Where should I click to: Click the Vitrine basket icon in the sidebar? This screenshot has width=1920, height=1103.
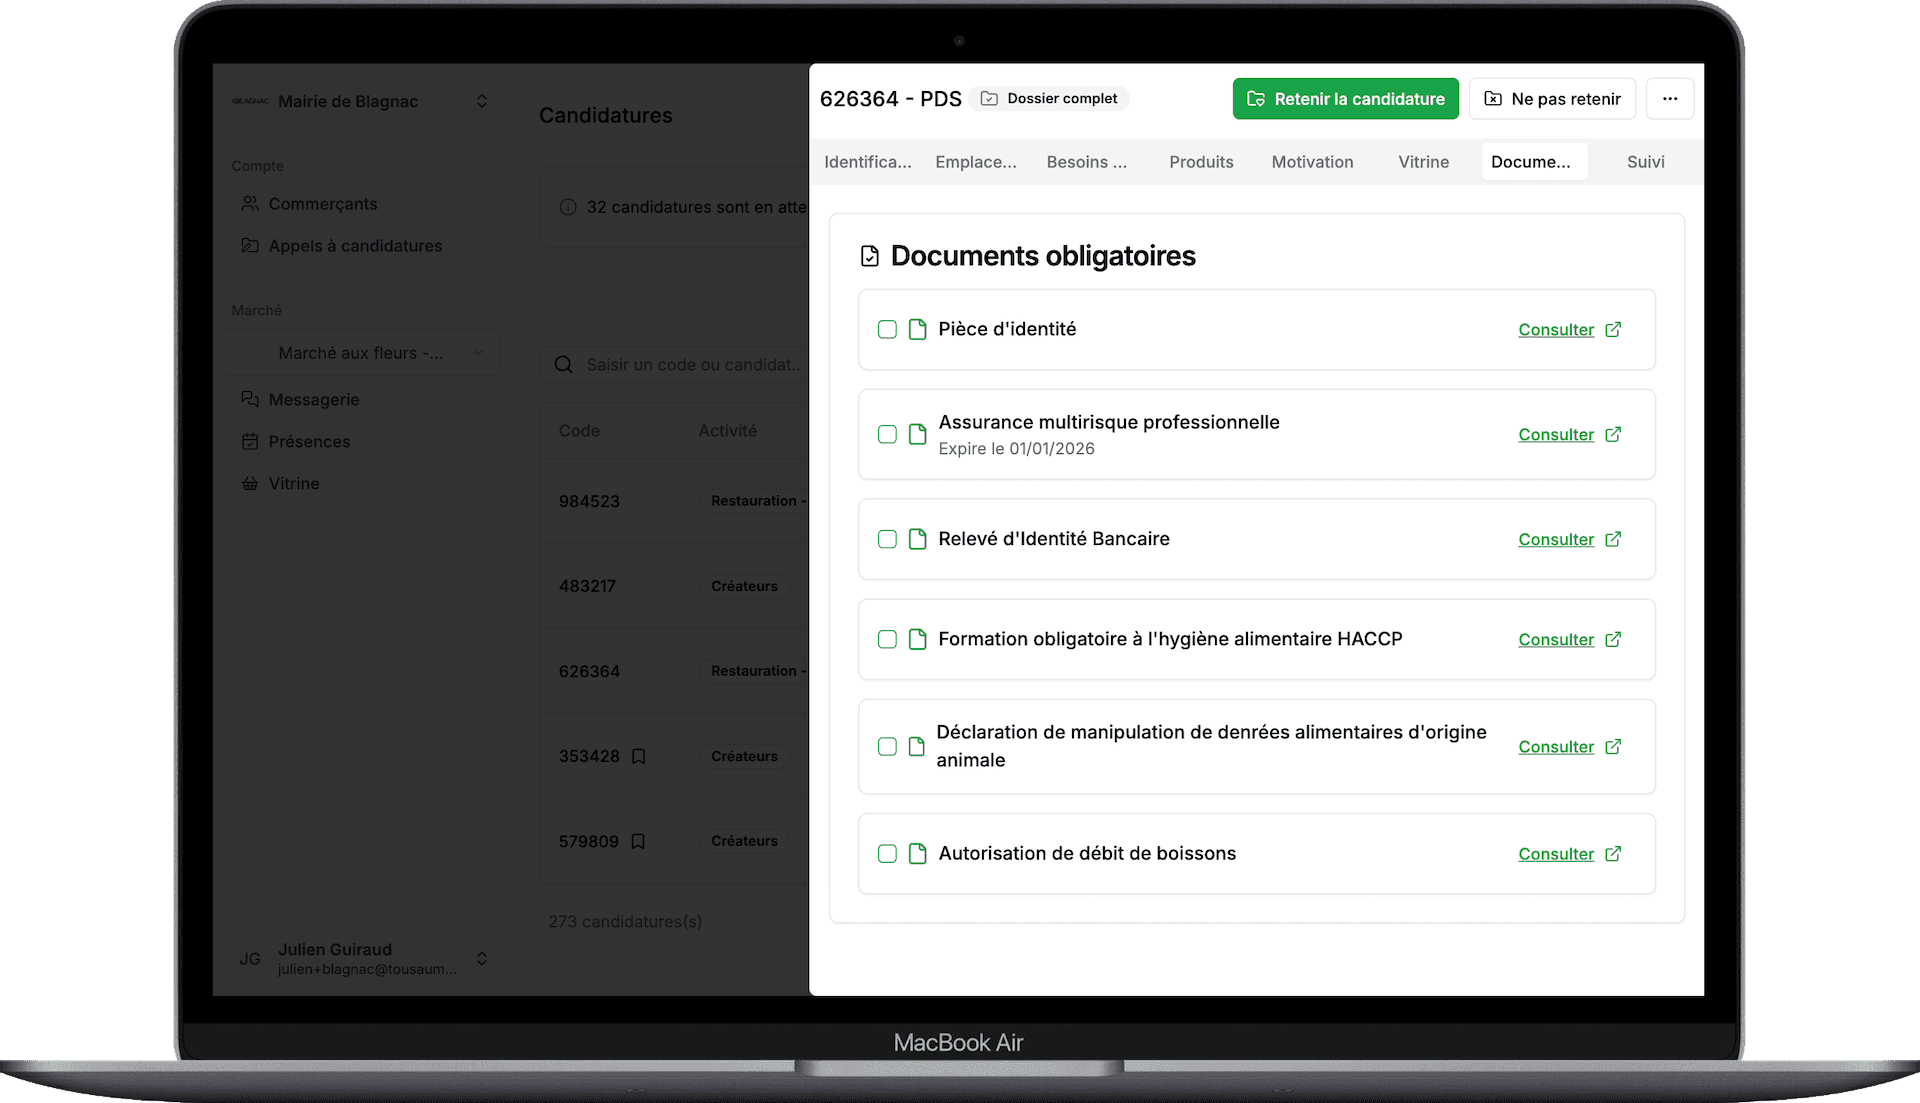250,483
